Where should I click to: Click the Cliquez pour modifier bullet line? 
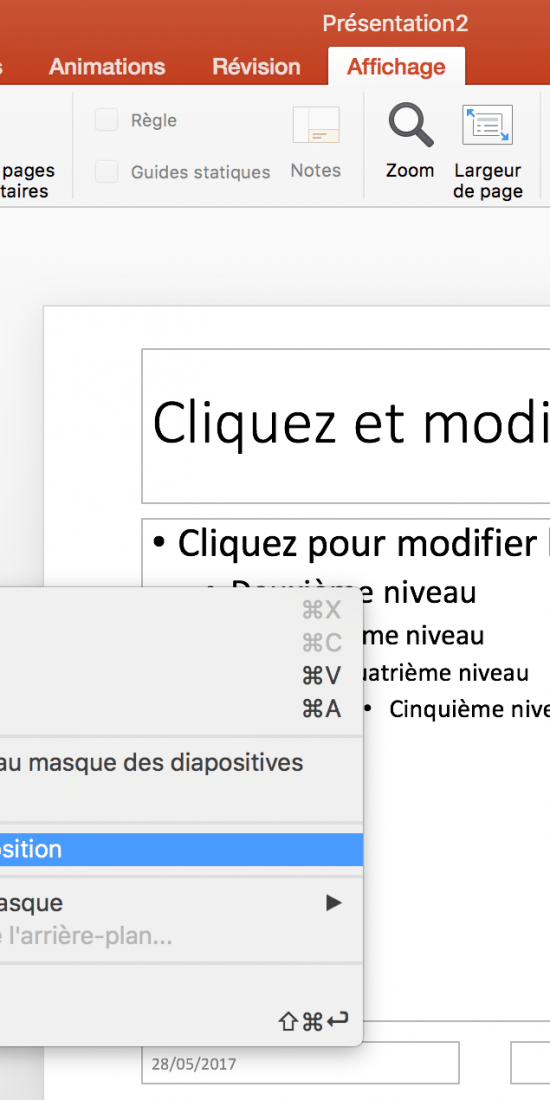[x=351, y=543]
